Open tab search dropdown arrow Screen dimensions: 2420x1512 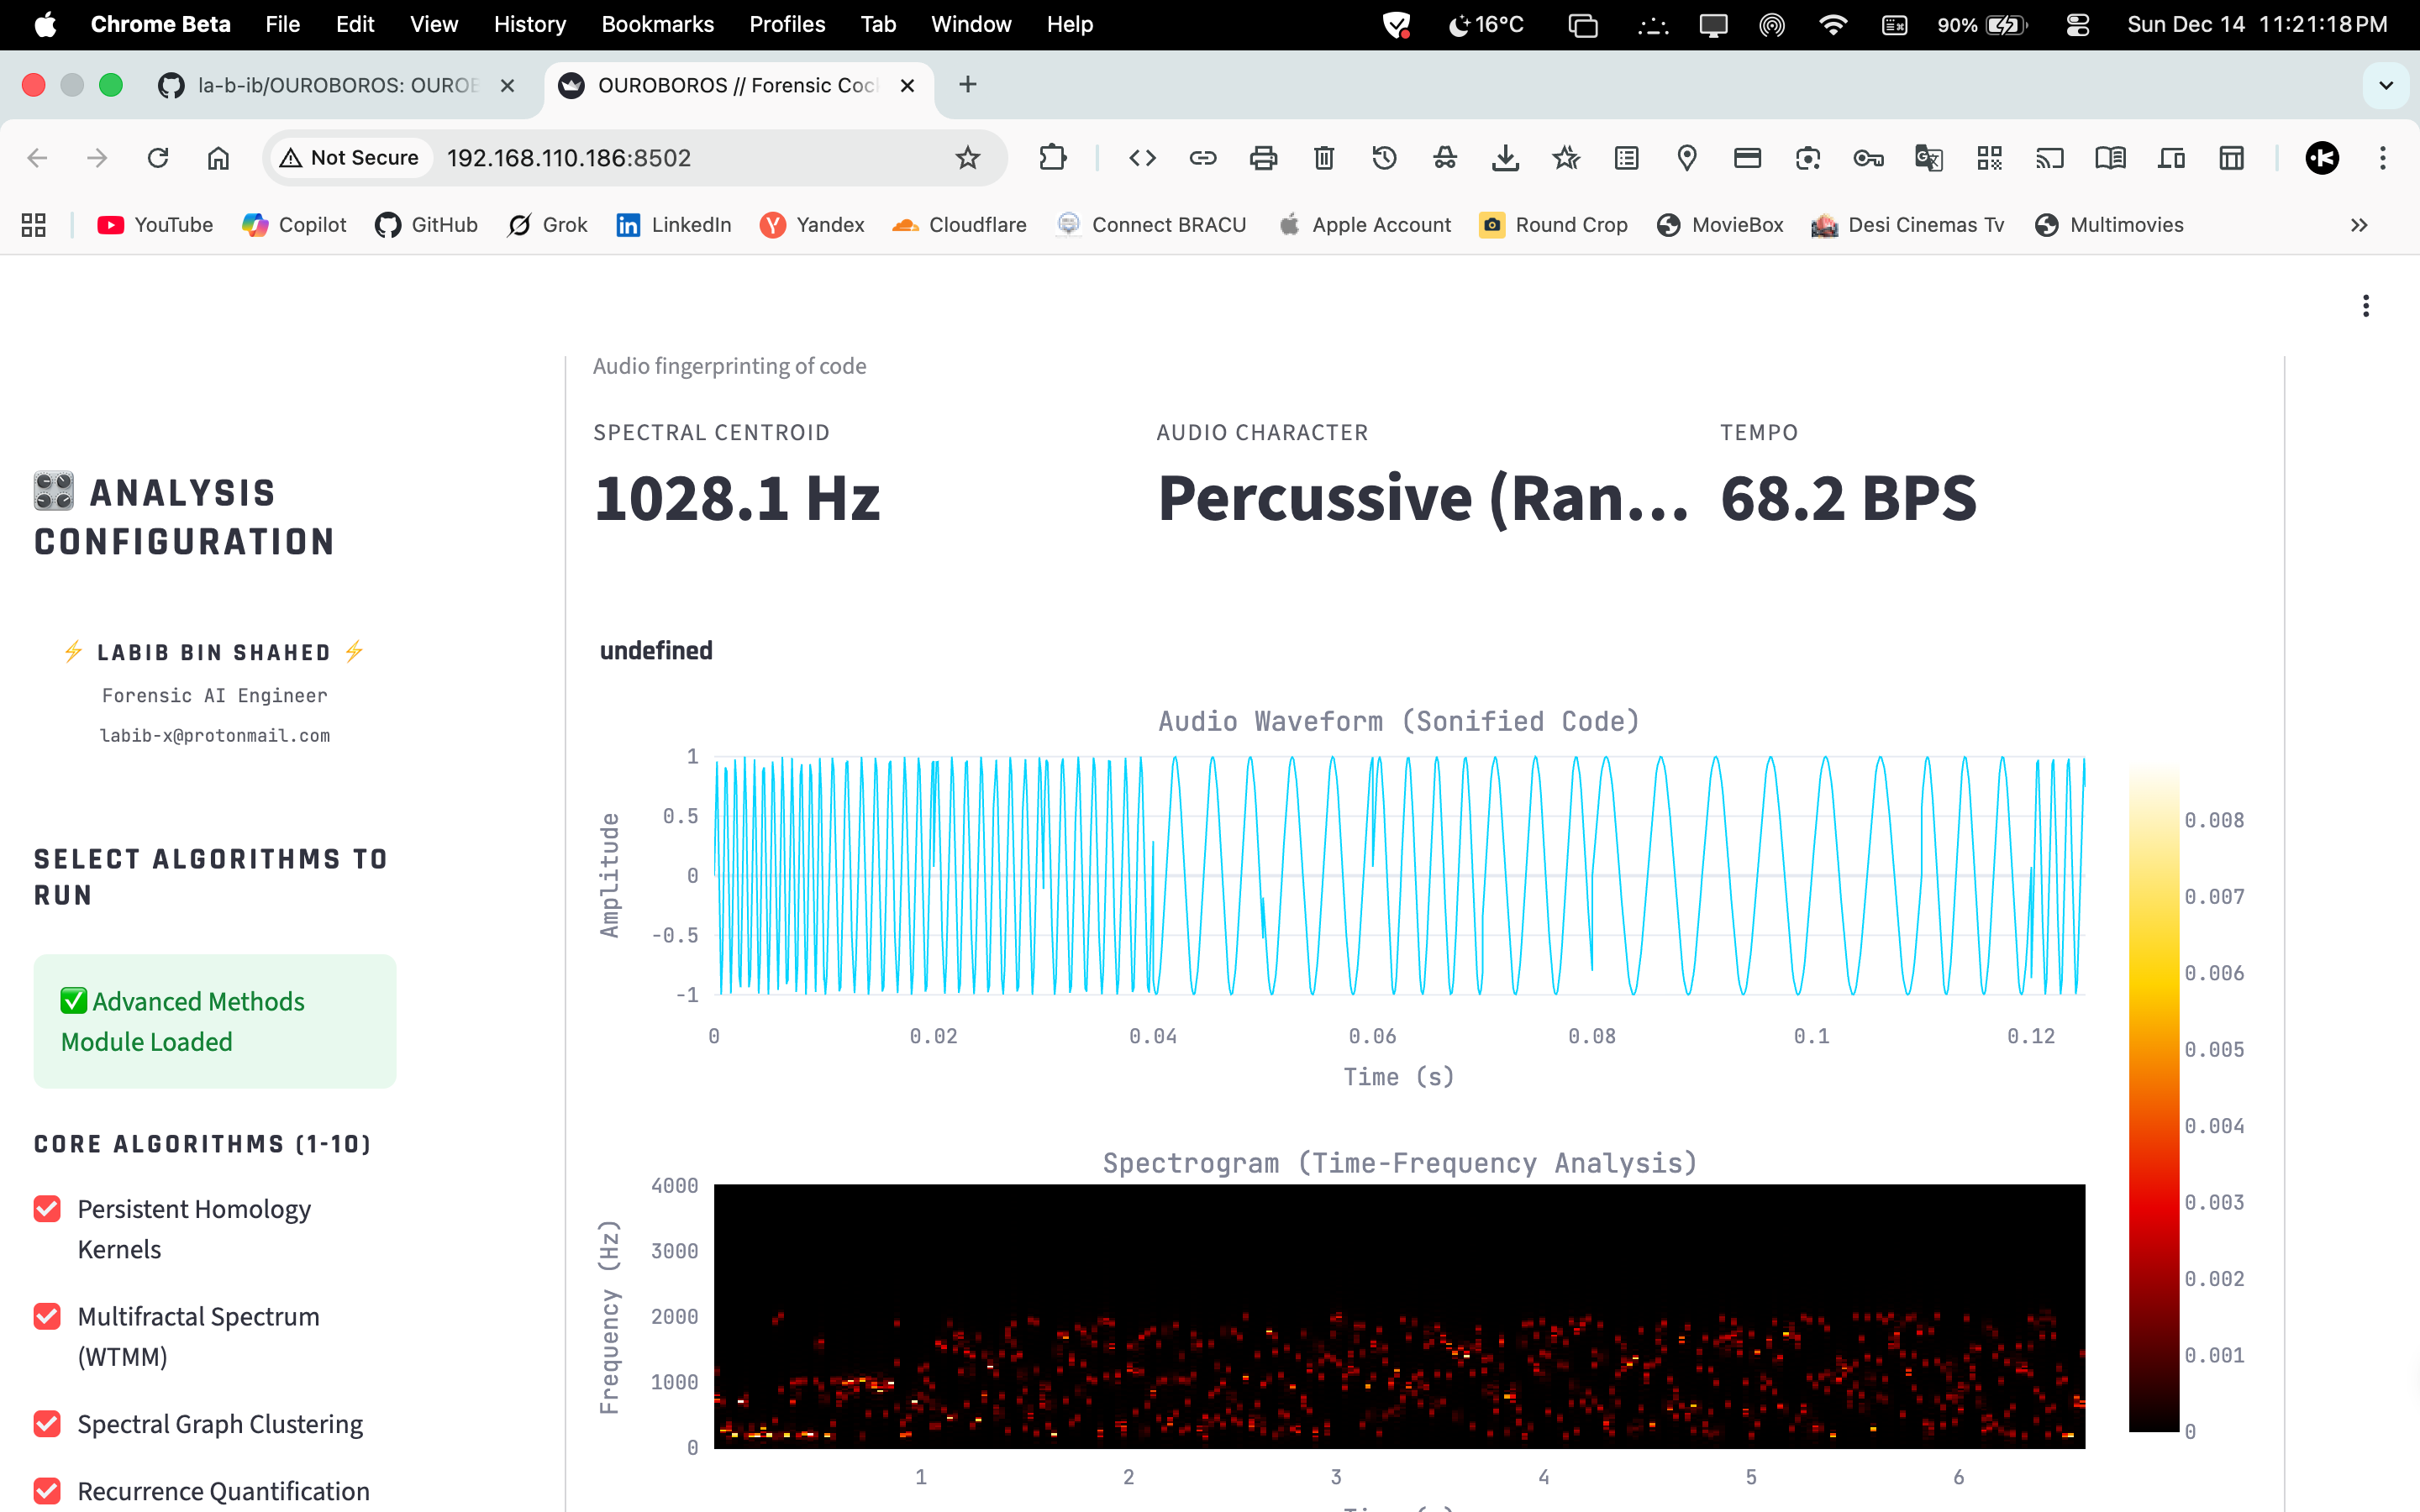tap(2386, 85)
